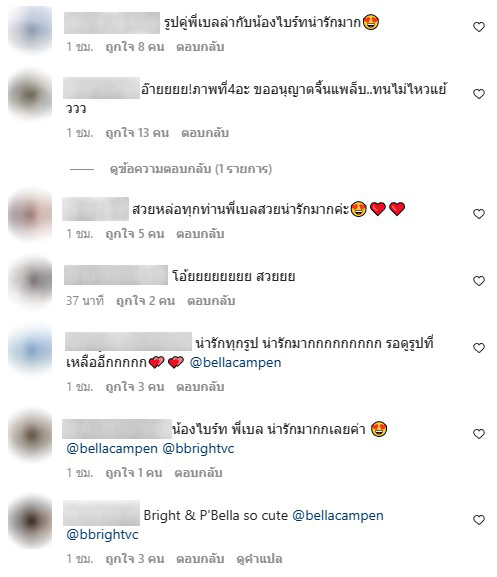Image resolution: width=497 pixels, height=577 pixels.
Task: Like the โอ้ยยยยยยยย สวยยย comment
Action: pyautogui.click(x=479, y=281)
